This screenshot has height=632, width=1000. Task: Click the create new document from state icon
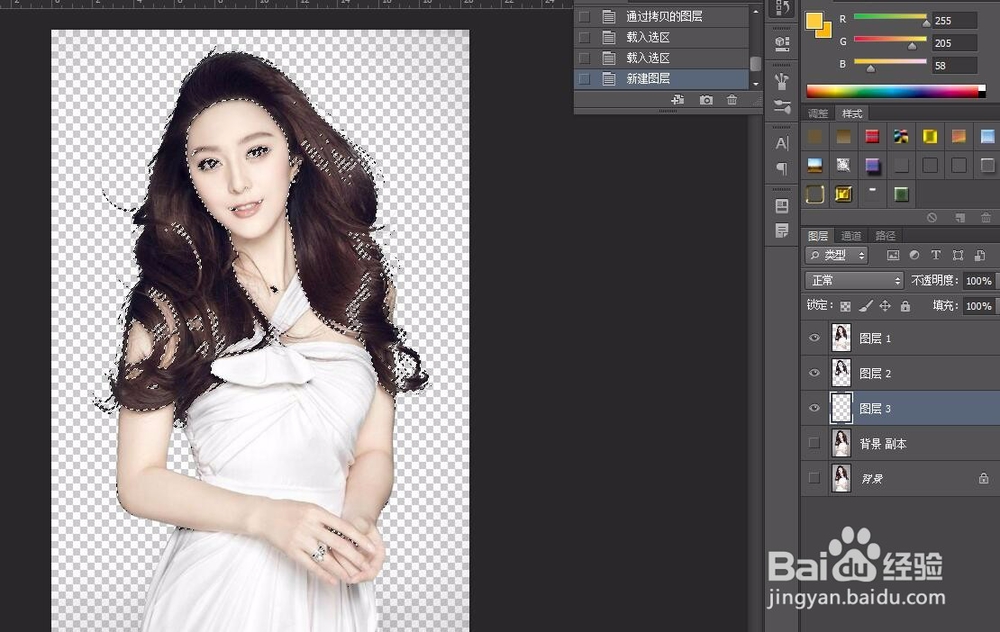pyautogui.click(x=677, y=99)
